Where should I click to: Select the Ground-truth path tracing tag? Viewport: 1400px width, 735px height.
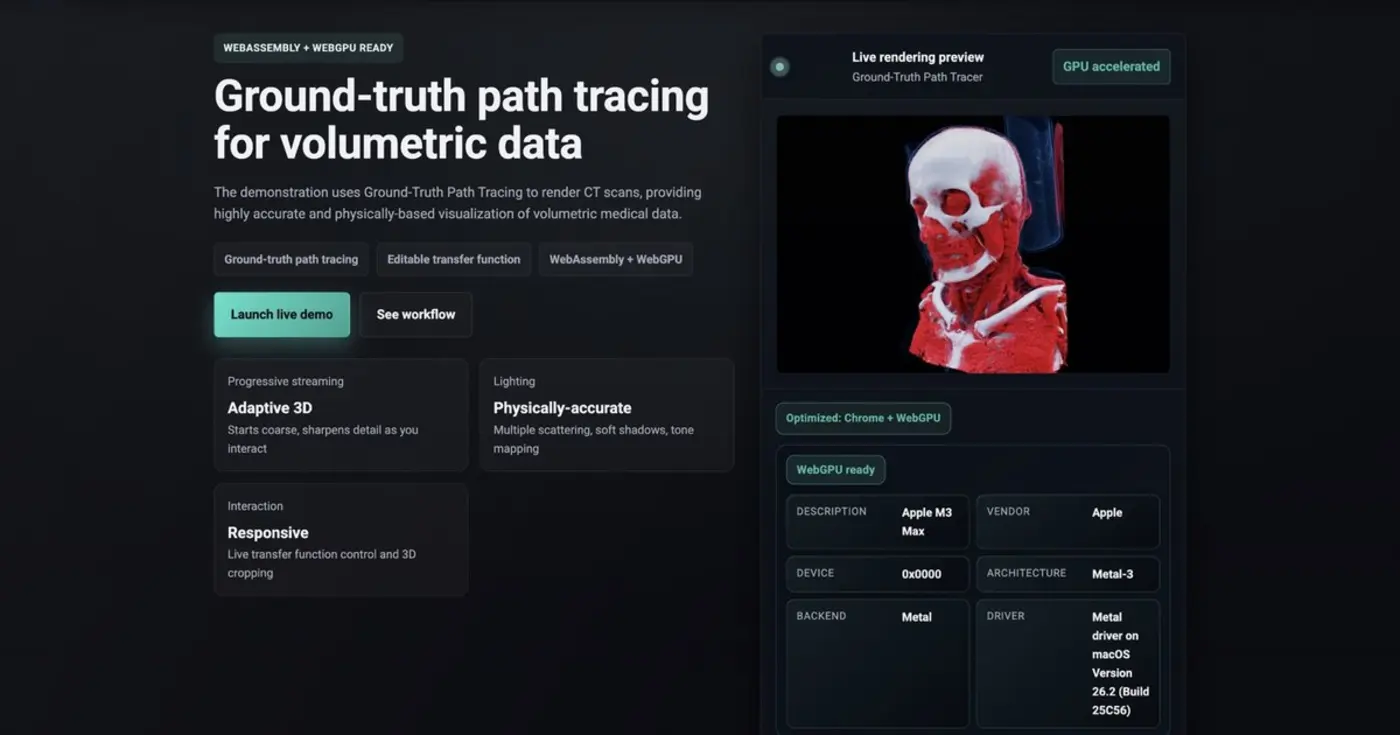tap(291, 259)
